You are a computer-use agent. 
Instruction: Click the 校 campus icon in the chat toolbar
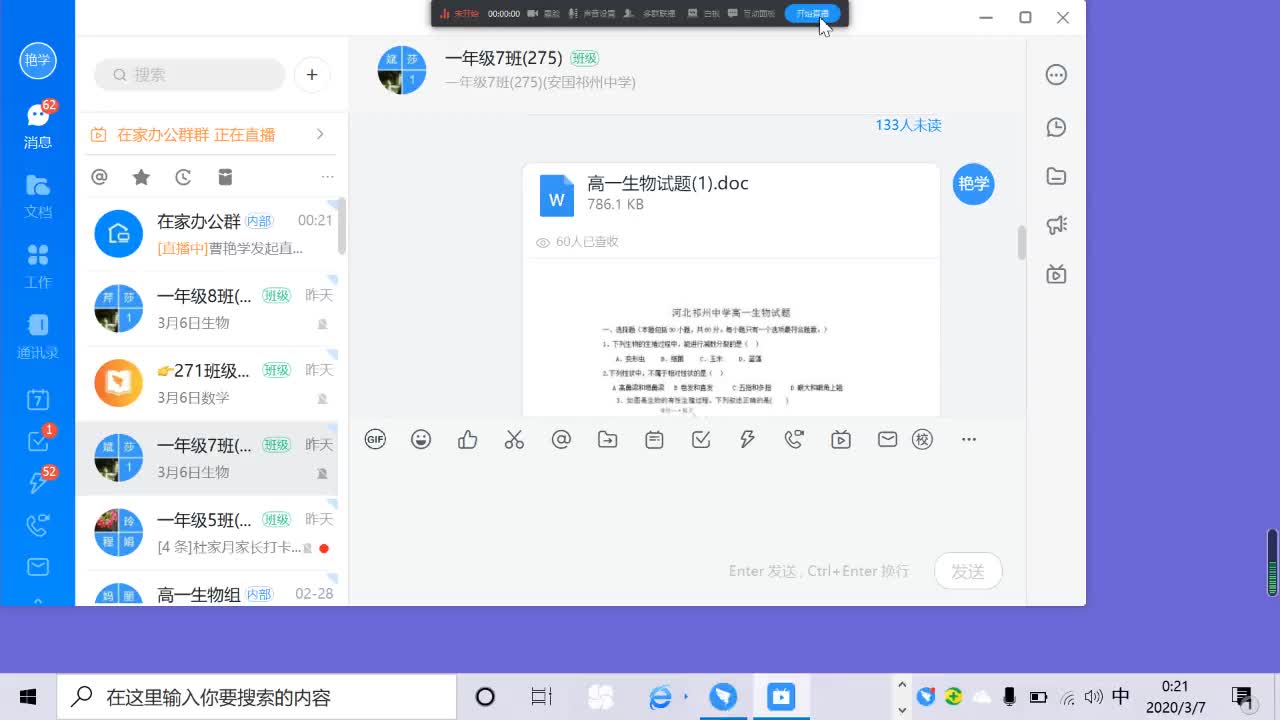(x=922, y=439)
